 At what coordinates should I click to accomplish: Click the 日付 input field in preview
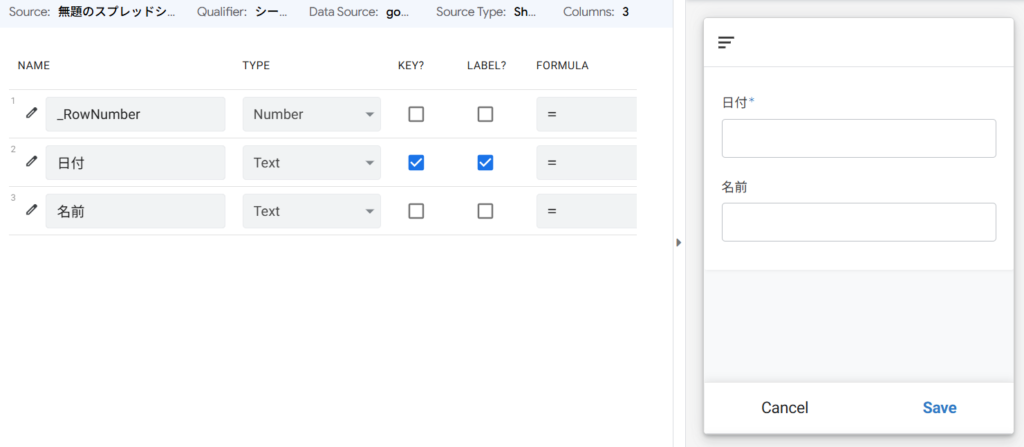pyautogui.click(x=858, y=138)
